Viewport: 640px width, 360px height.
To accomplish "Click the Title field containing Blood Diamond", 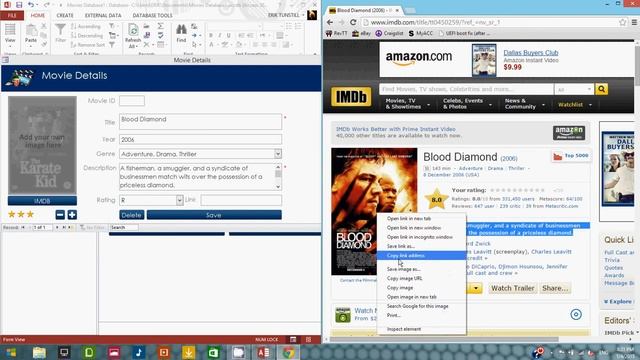I will click(200, 122).
